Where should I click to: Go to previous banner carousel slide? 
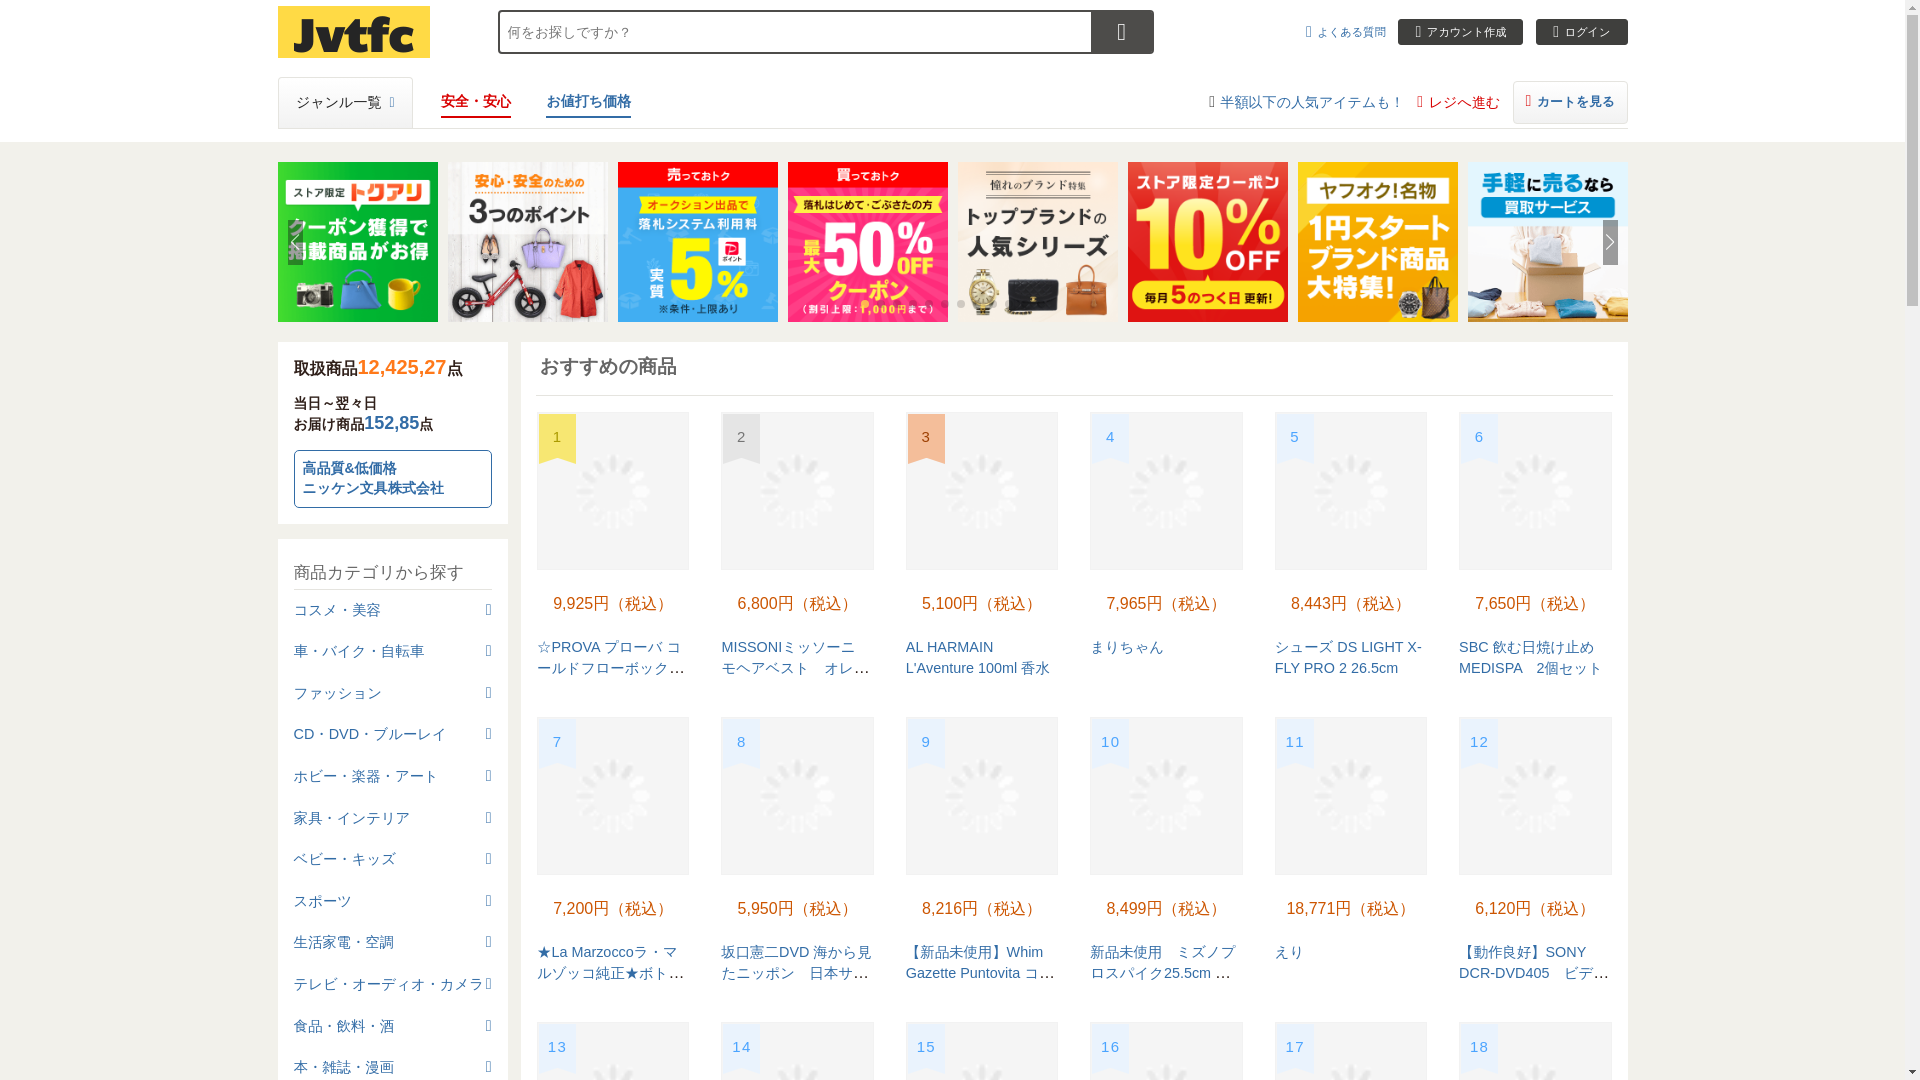coord(296,242)
